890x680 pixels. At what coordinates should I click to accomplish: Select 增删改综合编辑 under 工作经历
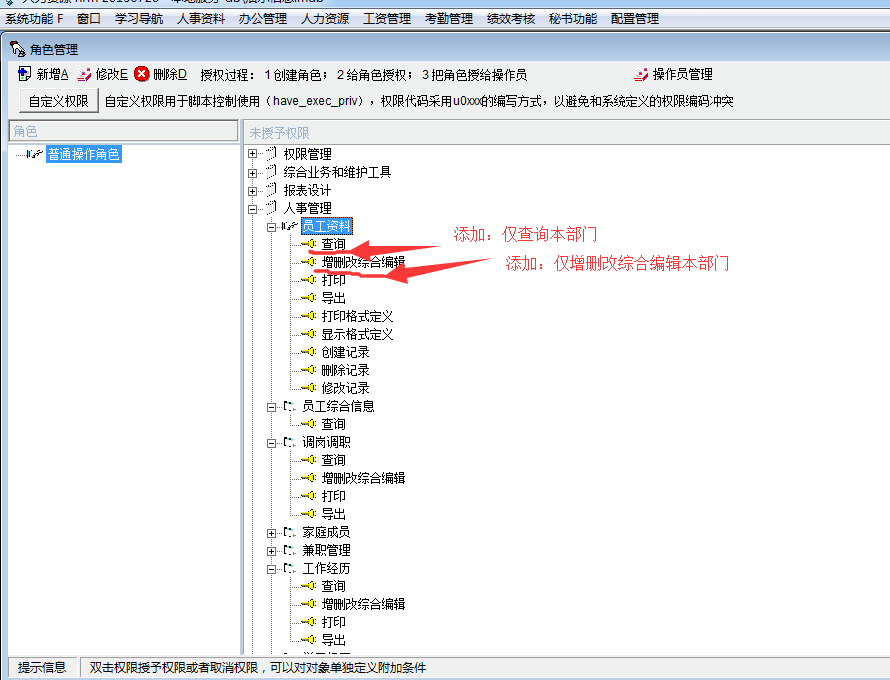[x=363, y=604]
